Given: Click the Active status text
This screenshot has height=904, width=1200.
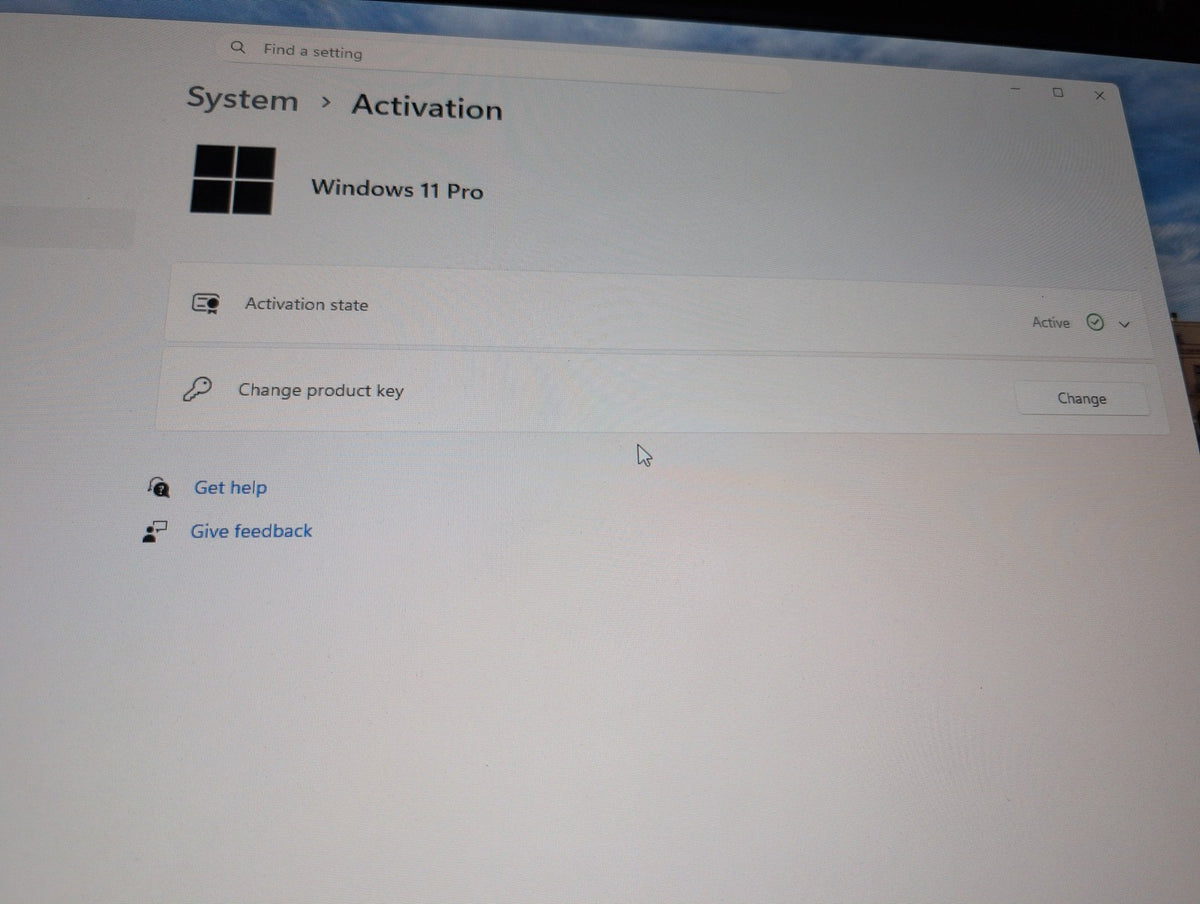Looking at the screenshot, I should coord(1051,322).
